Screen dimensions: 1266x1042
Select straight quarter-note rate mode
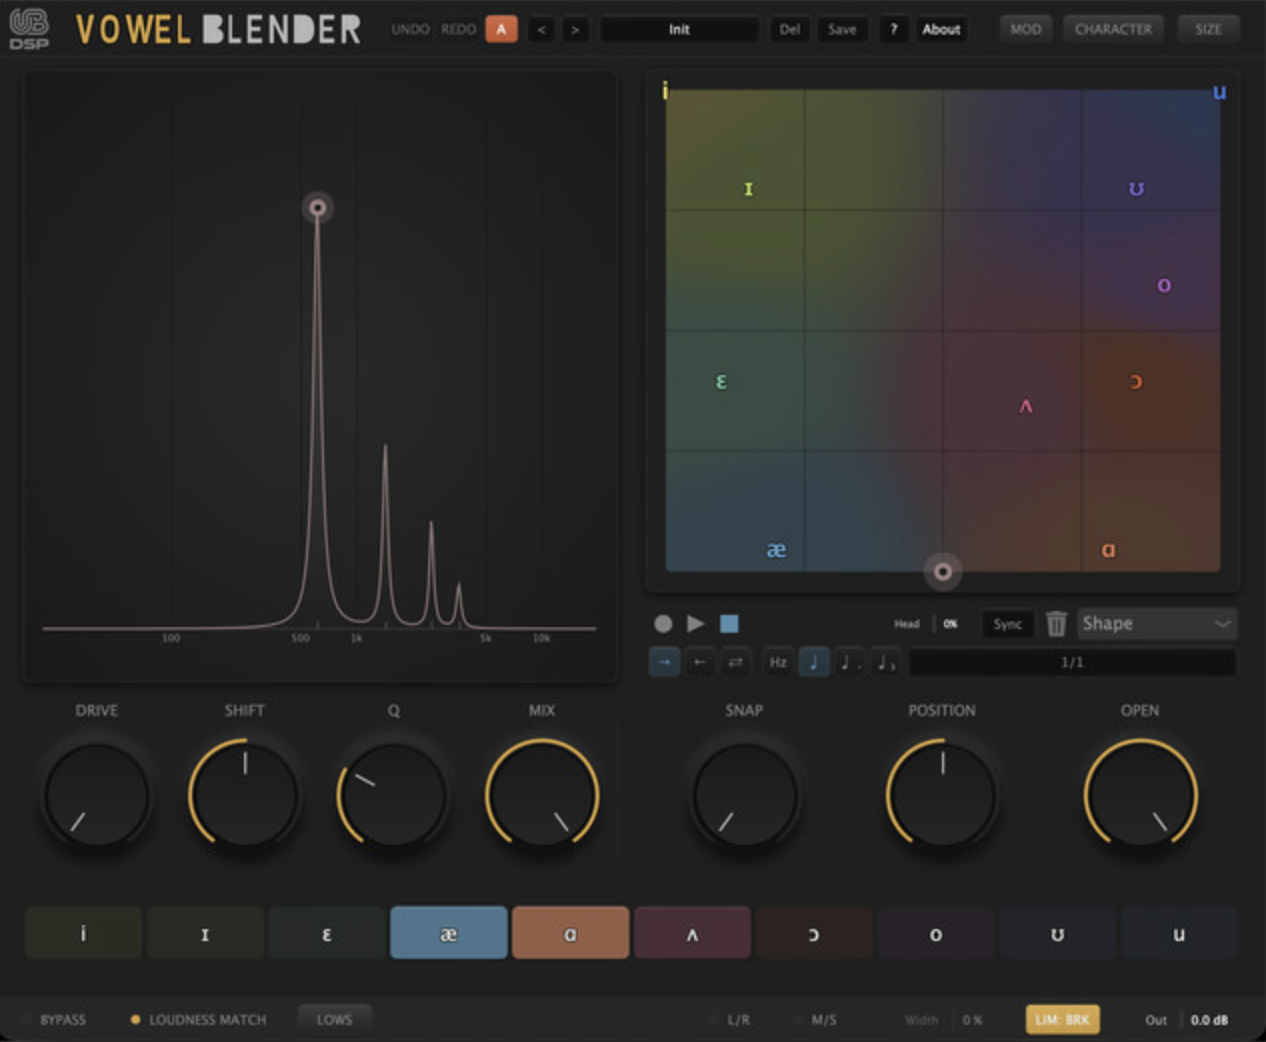coord(814,662)
